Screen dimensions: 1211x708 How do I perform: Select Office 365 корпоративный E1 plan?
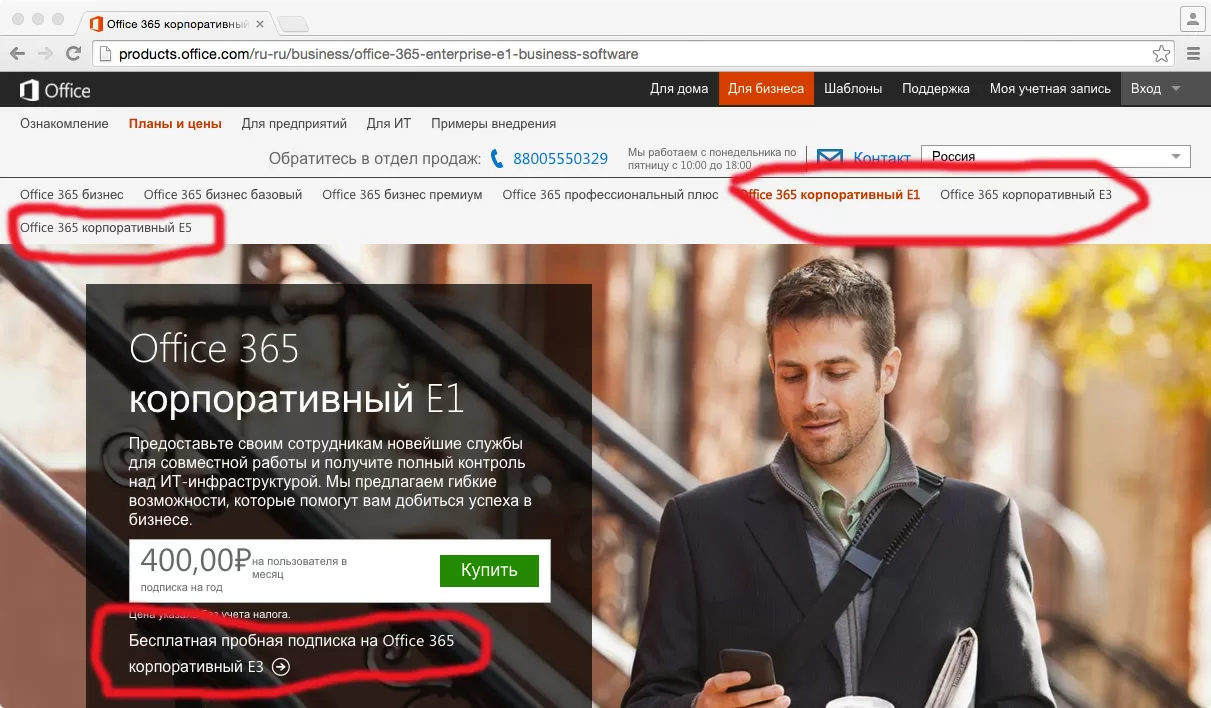pos(829,195)
